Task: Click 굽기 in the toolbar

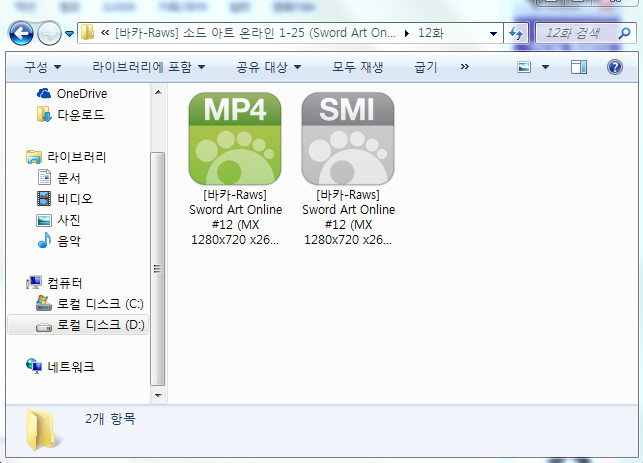Action: coord(426,67)
